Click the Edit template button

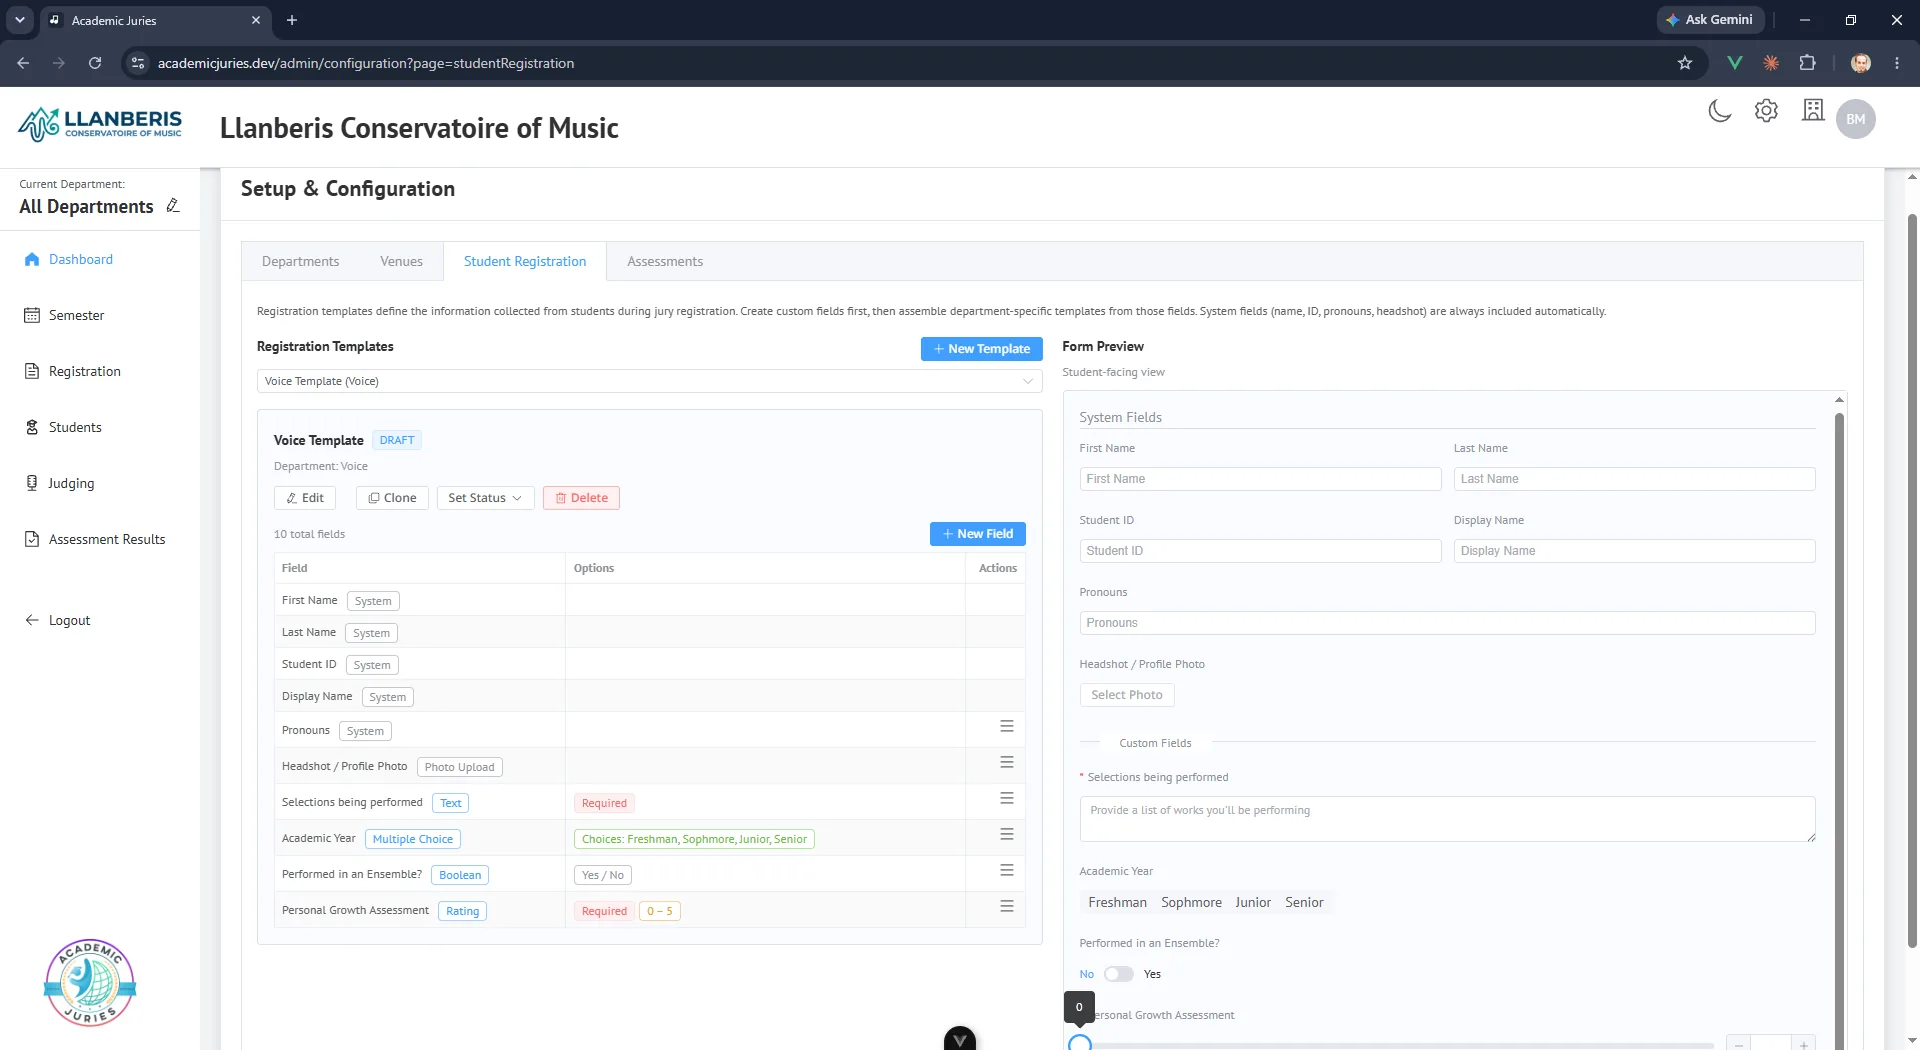(305, 498)
